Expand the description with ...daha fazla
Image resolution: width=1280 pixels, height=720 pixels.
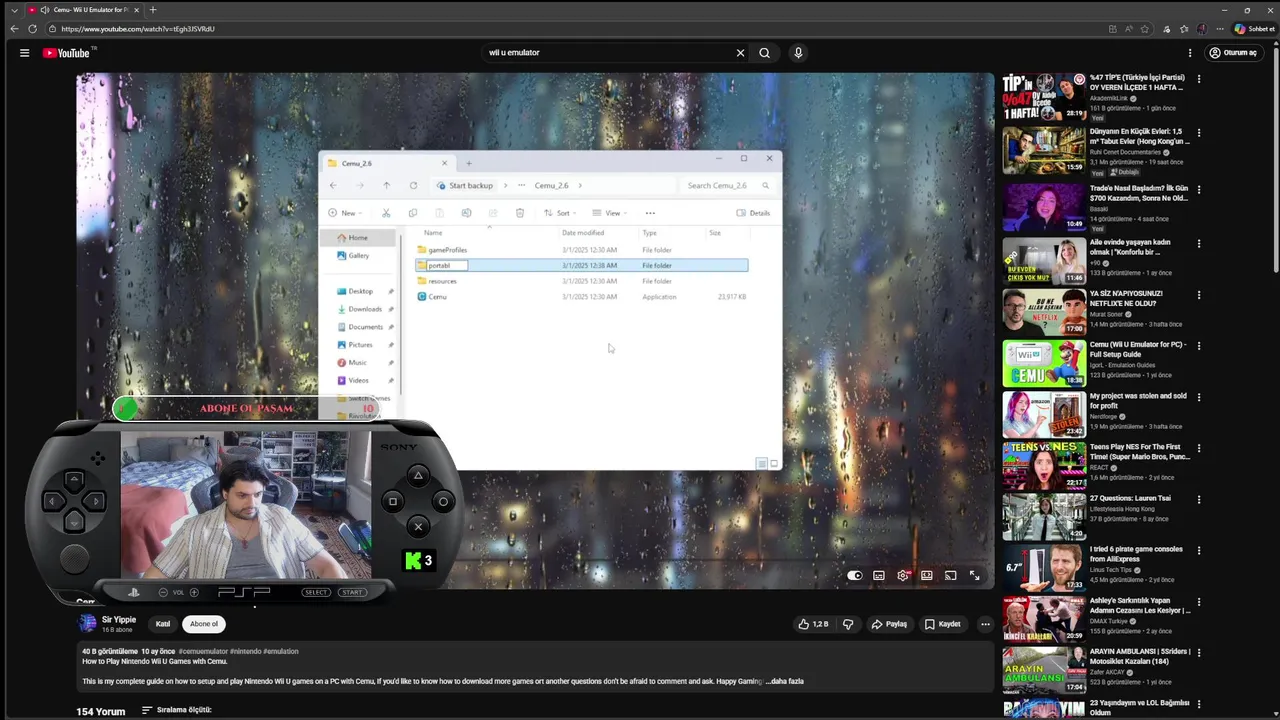784,681
